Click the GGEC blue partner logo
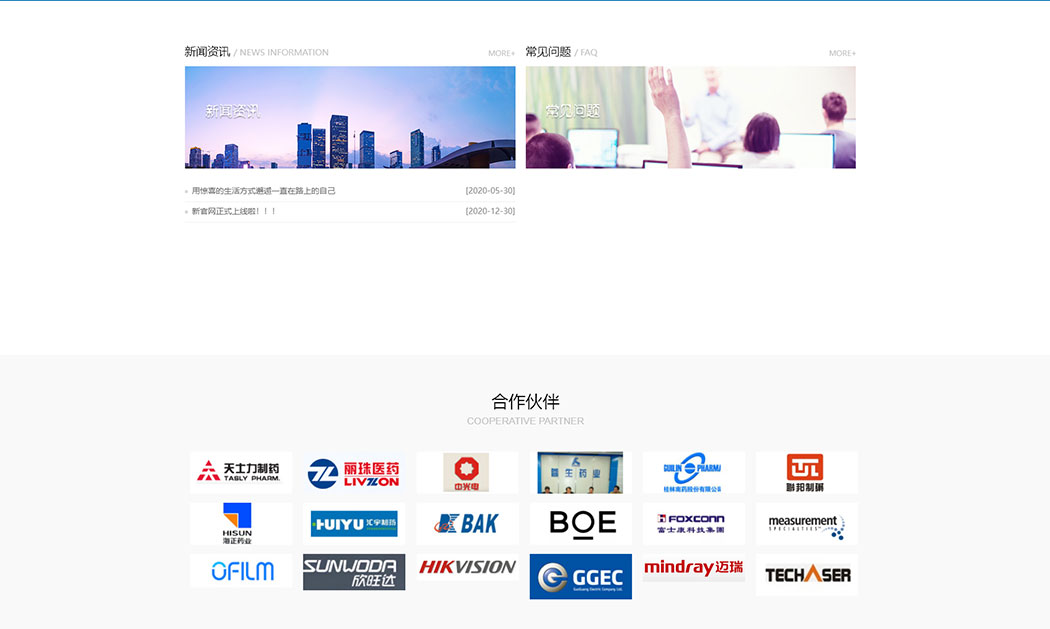This screenshot has width=1050, height=629. point(581,576)
